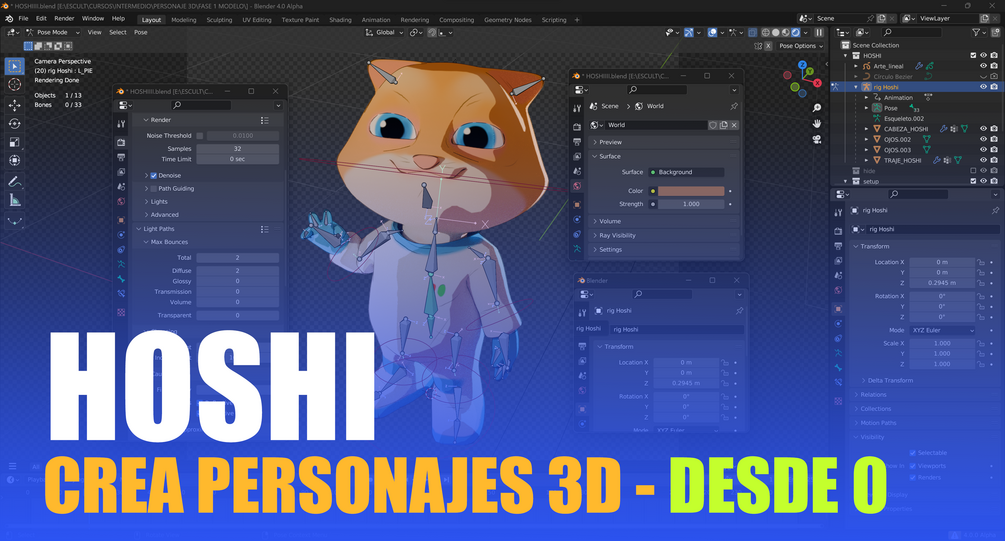Hide rig Hoshi in the viewport

pos(983,87)
